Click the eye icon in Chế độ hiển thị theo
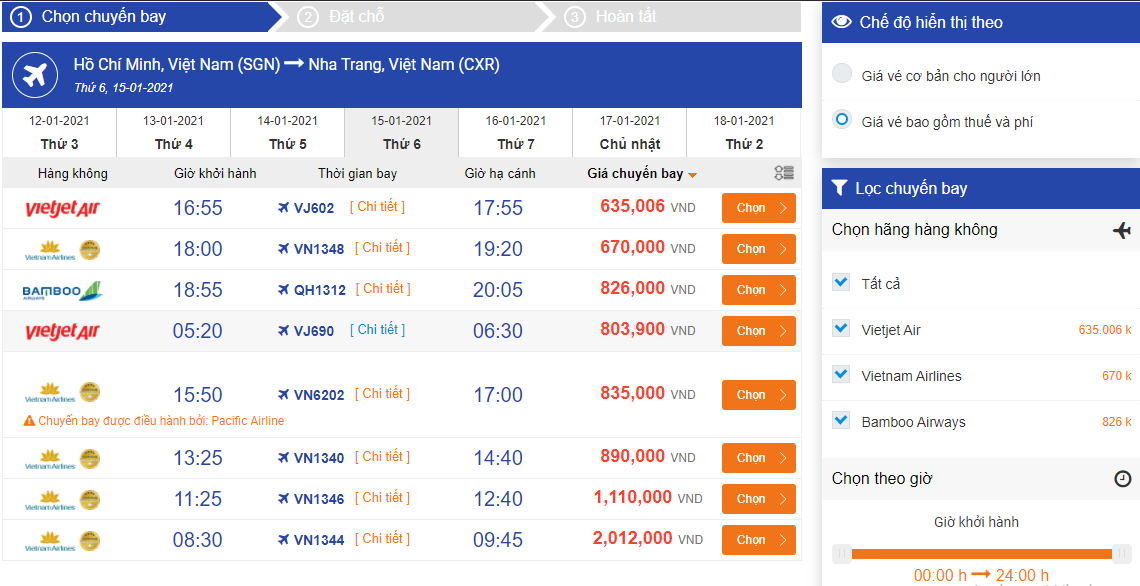 pyautogui.click(x=841, y=22)
